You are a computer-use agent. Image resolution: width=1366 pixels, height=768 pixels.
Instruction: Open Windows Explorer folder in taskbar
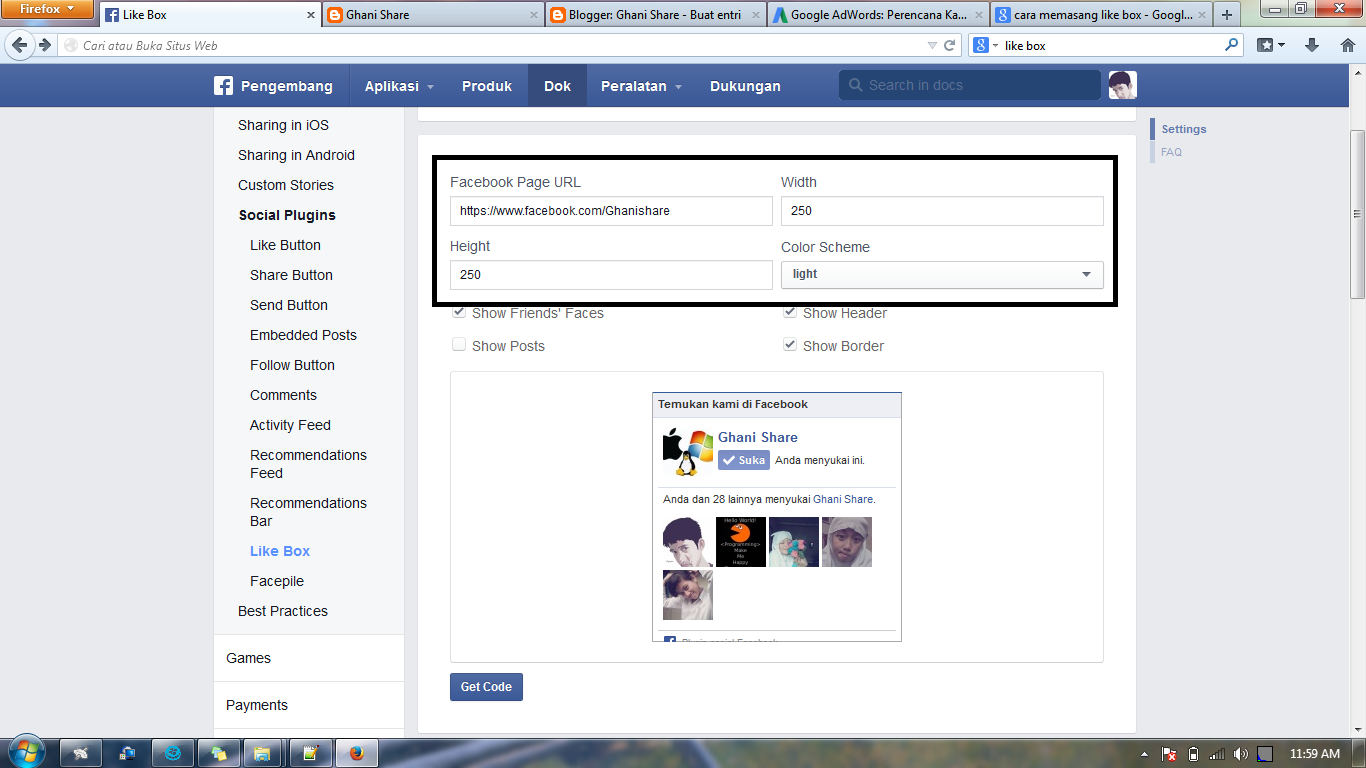pos(262,753)
